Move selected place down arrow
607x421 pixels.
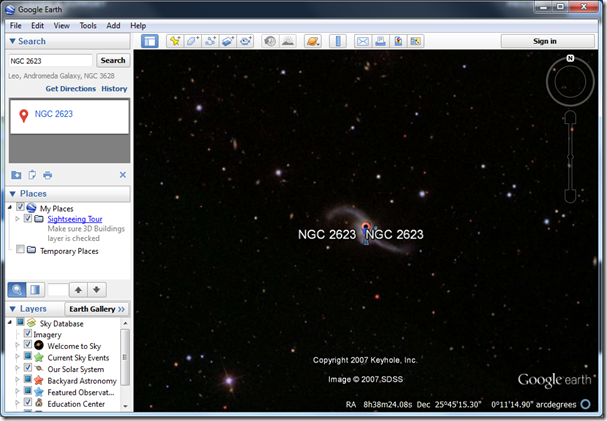pyautogui.click(x=97, y=289)
